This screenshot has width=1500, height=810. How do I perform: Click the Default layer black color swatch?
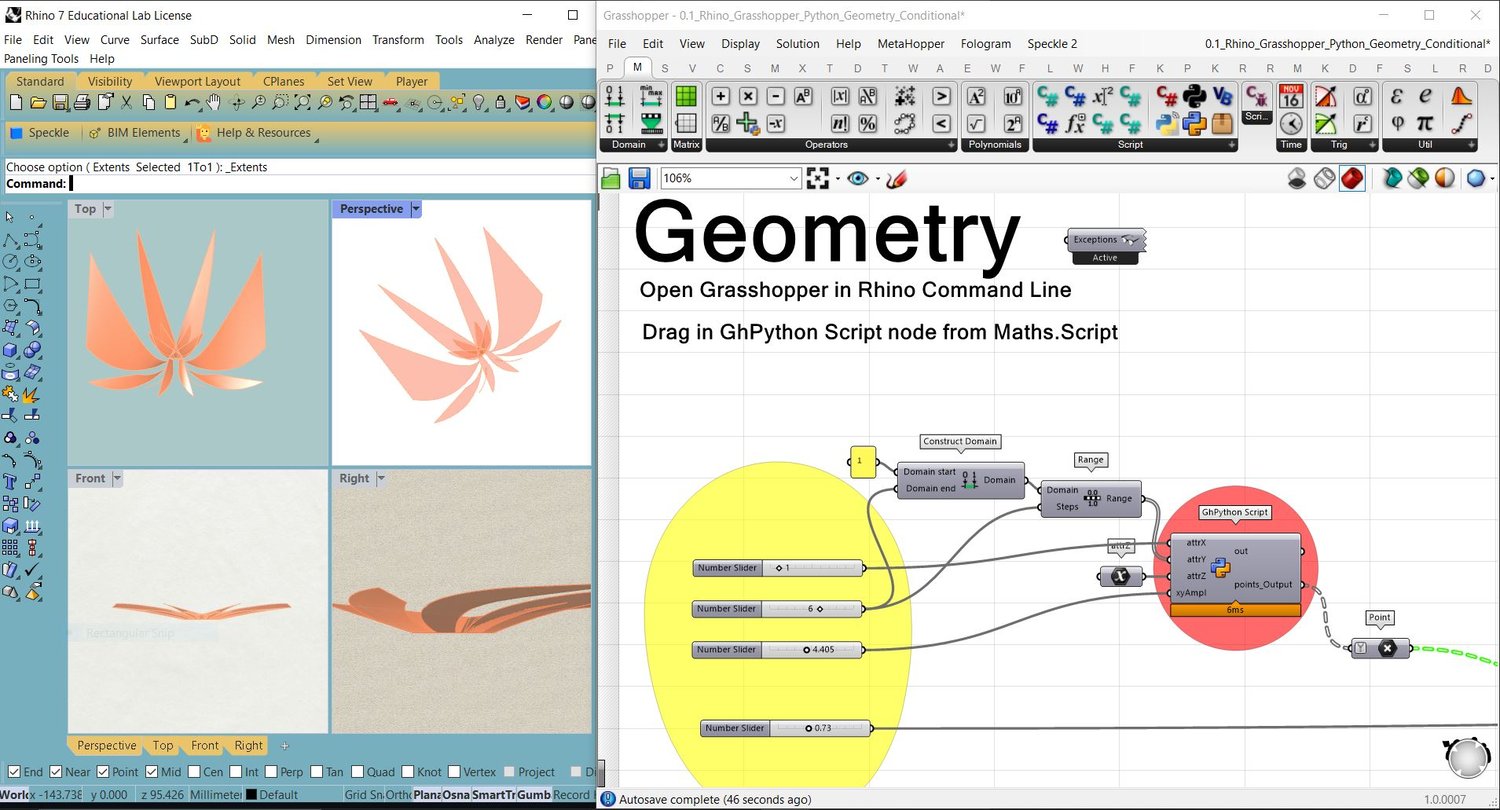tap(251, 795)
